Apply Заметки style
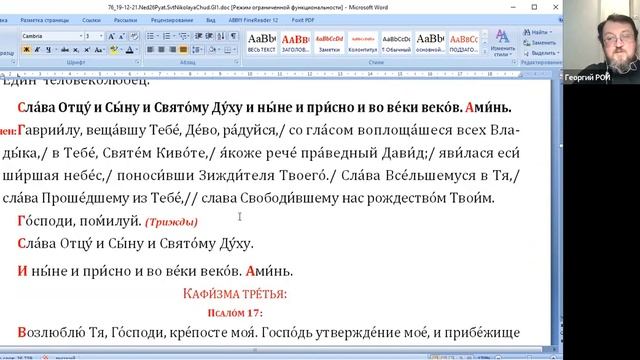 [x=329, y=43]
